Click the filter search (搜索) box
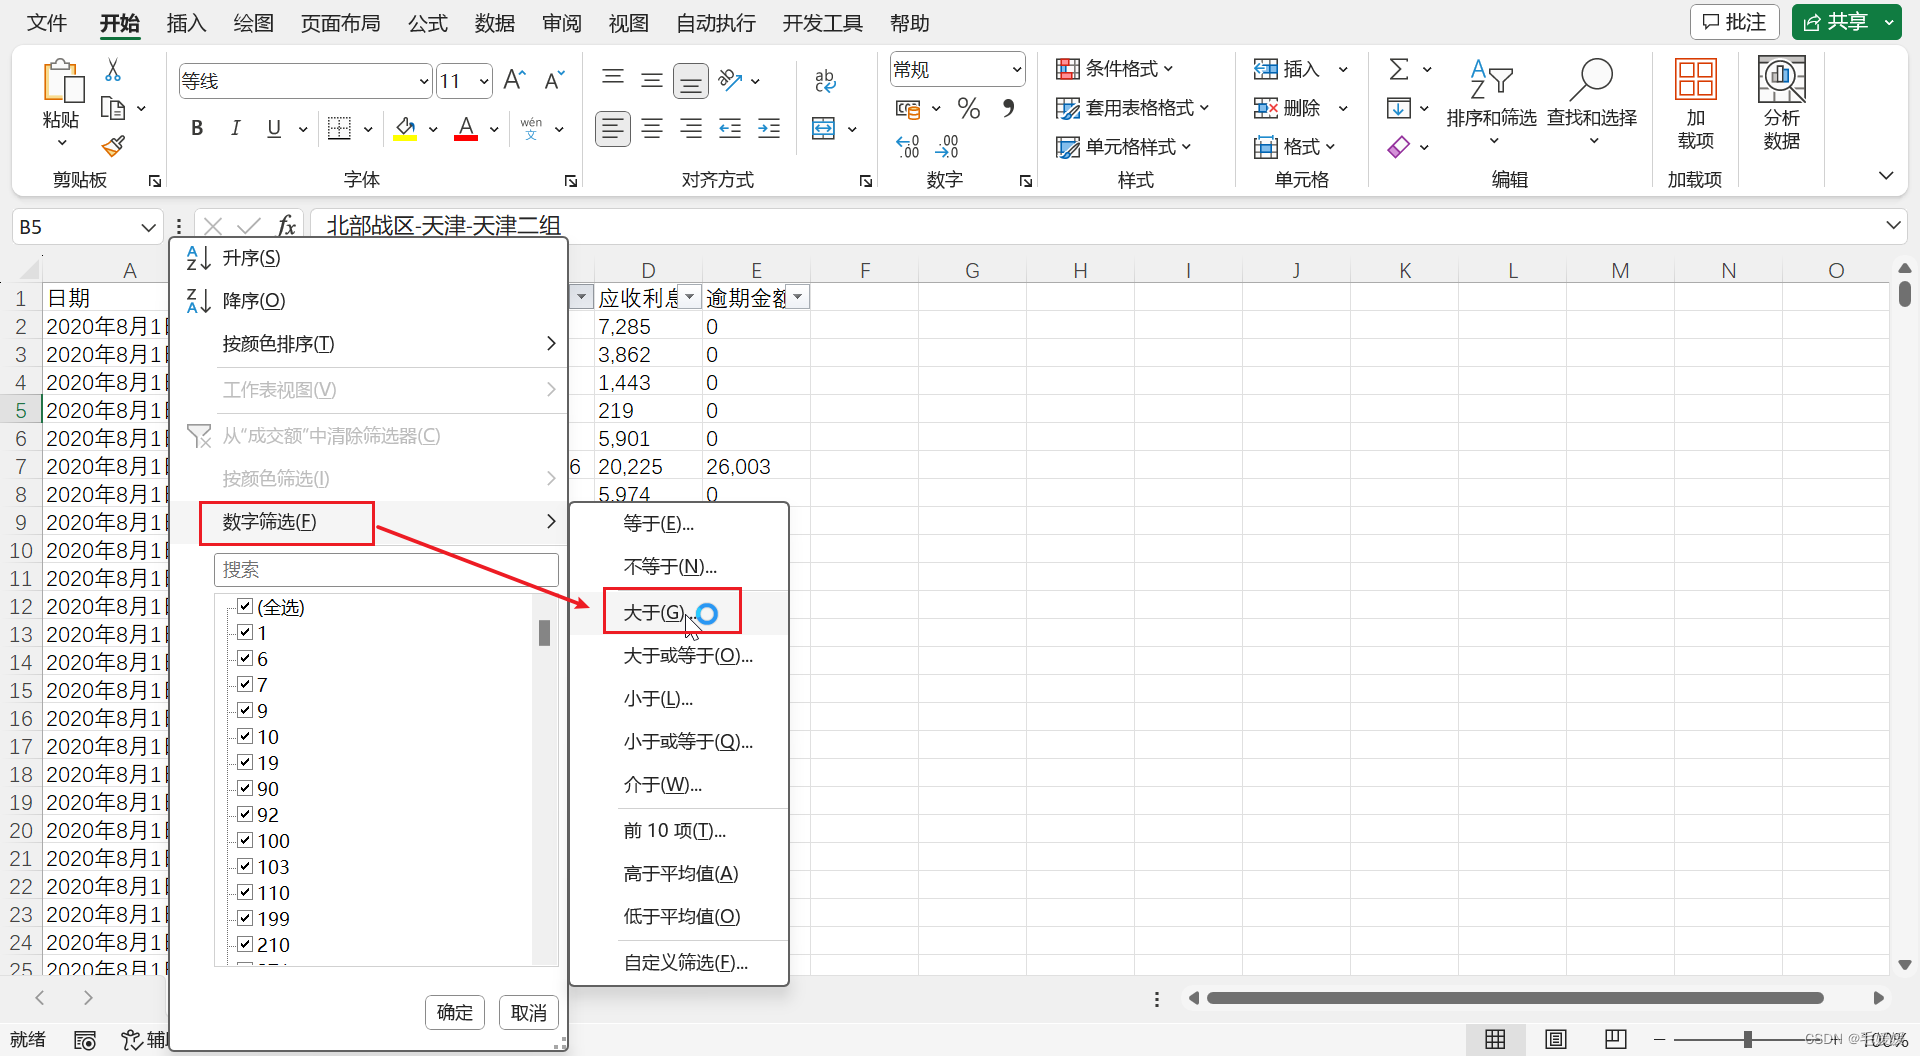 386,569
